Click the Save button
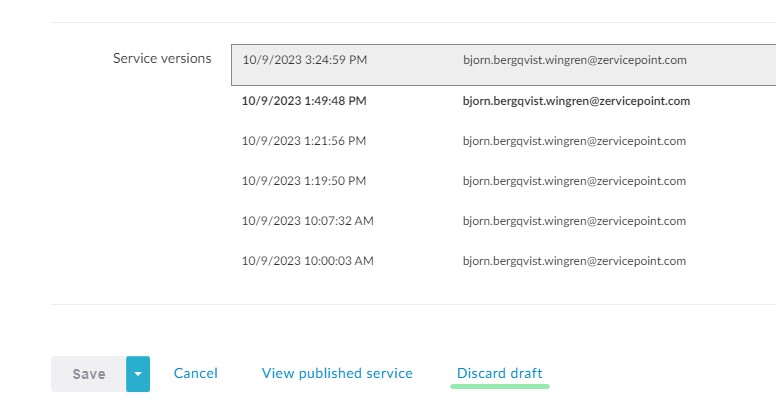776x406 pixels. click(88, 374)
